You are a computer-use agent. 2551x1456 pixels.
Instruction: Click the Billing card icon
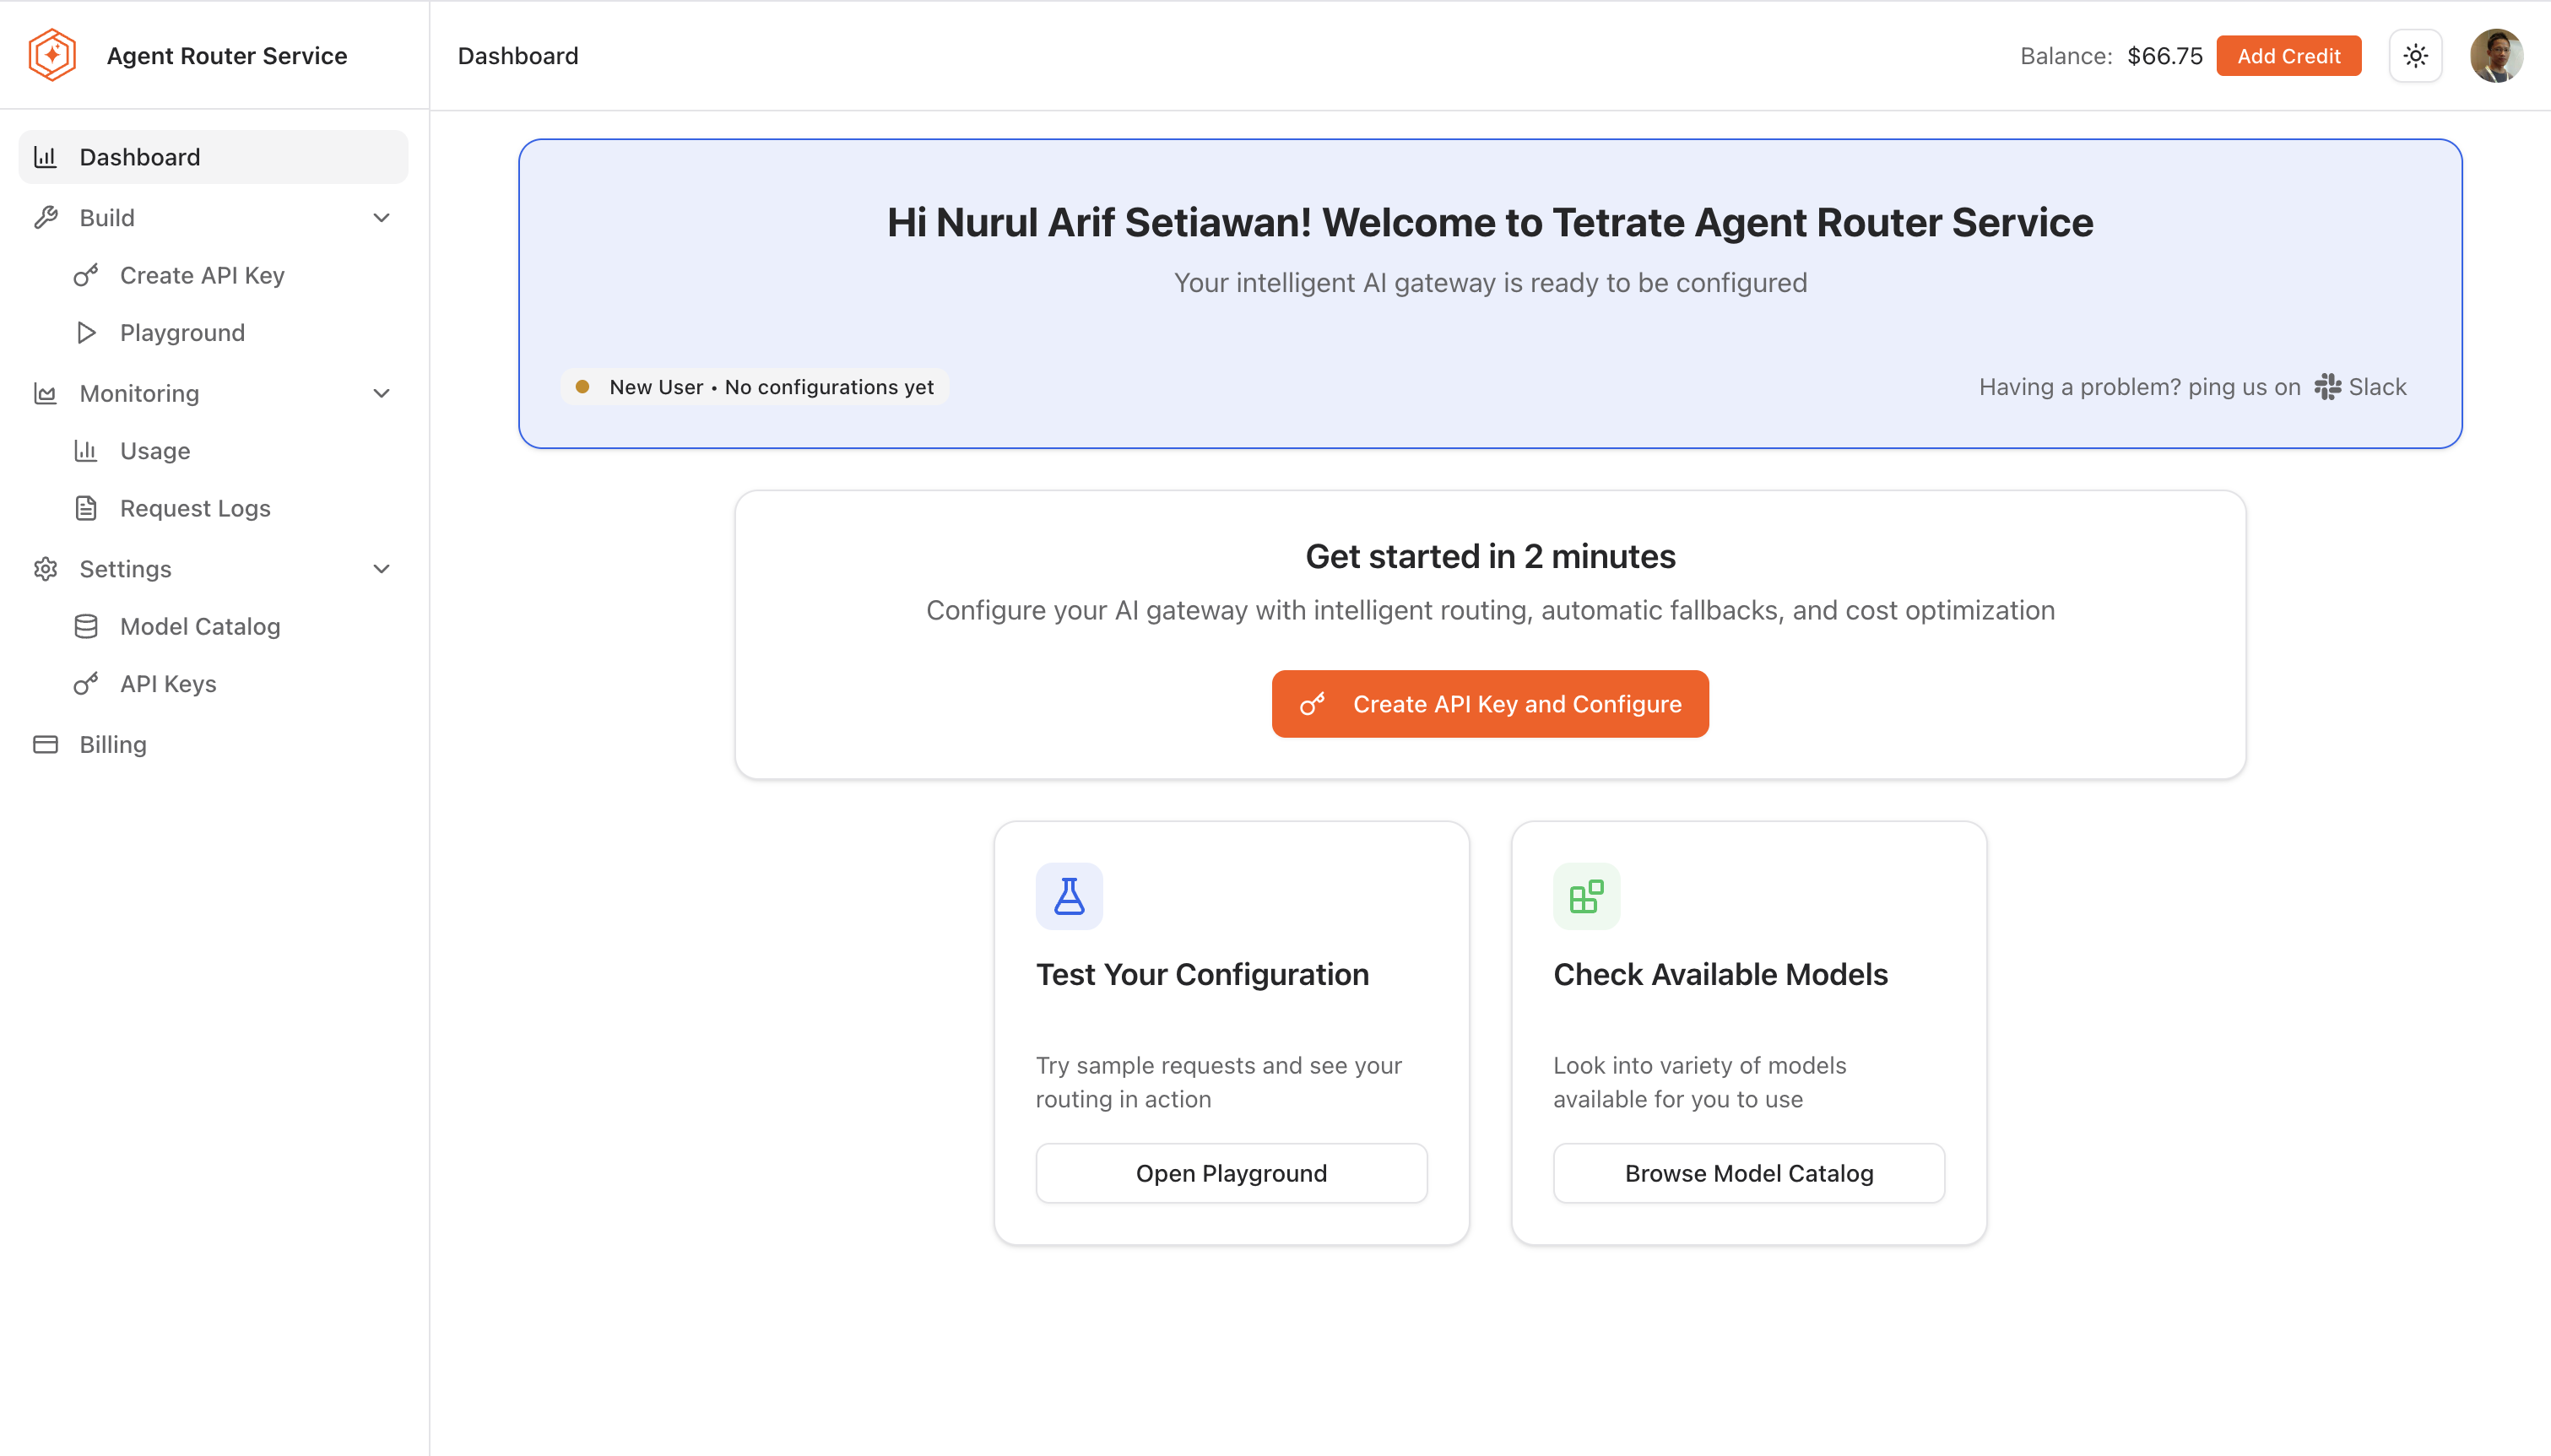(x=46, y=744)
